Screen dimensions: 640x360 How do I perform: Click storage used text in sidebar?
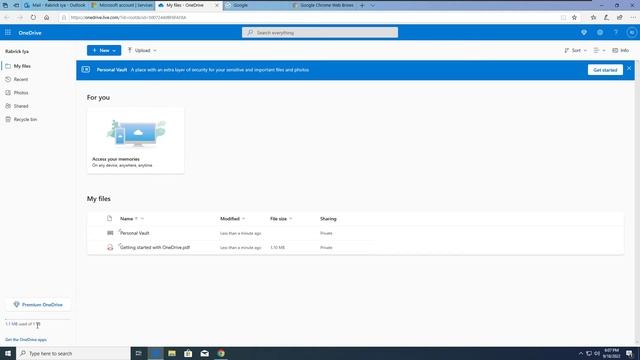pyautogui.click(x=22, y=324)
